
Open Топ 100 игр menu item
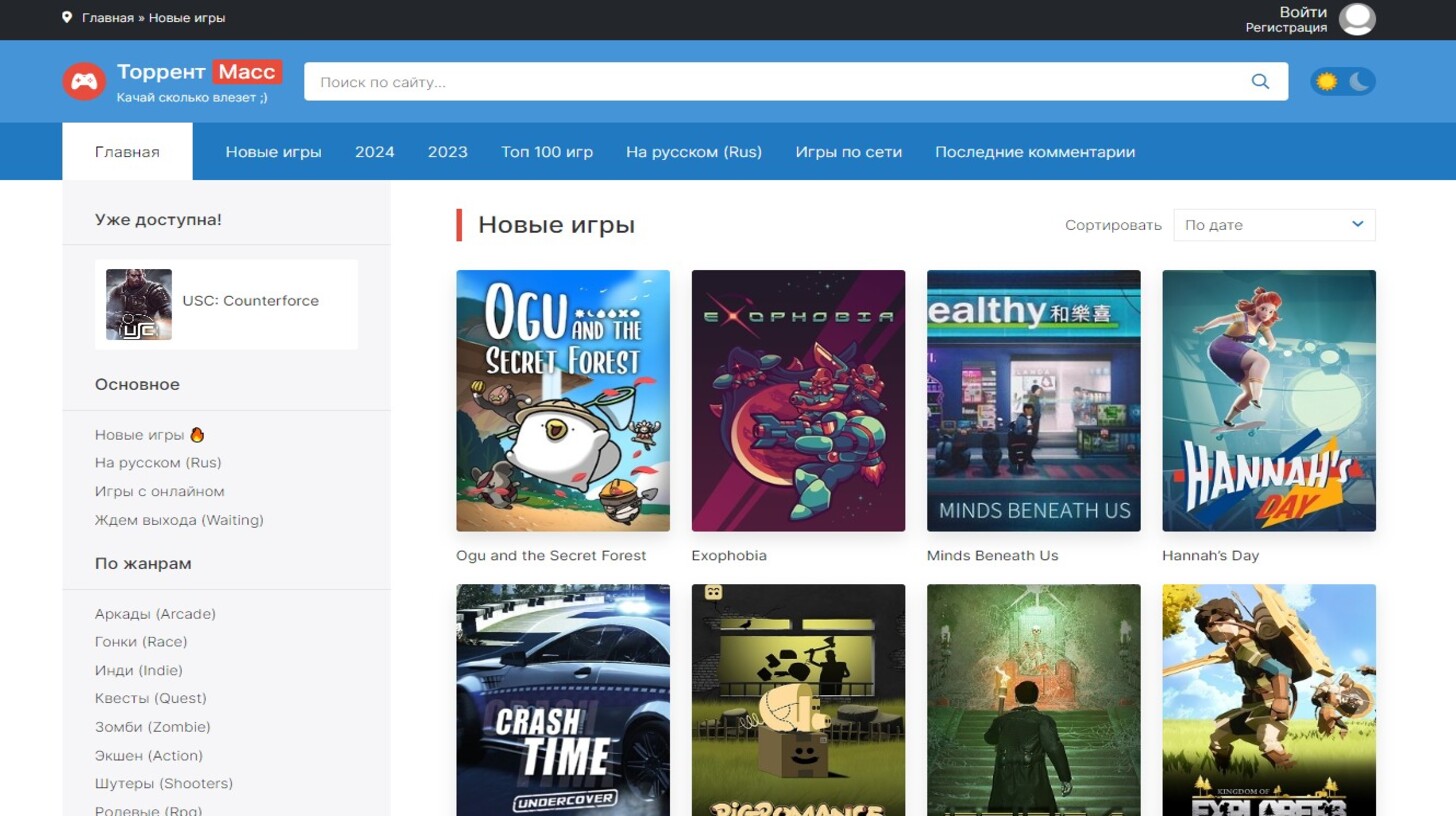[x=547, y=152]
